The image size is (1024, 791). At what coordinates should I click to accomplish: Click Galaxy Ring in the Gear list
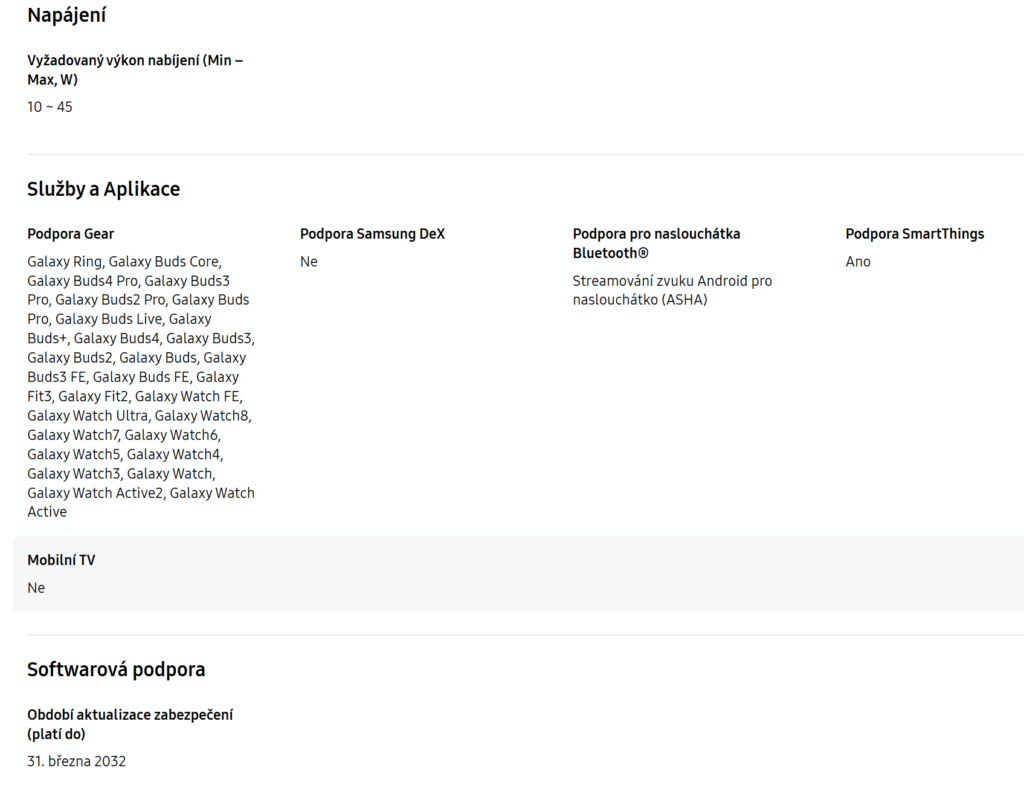[65, 262]
